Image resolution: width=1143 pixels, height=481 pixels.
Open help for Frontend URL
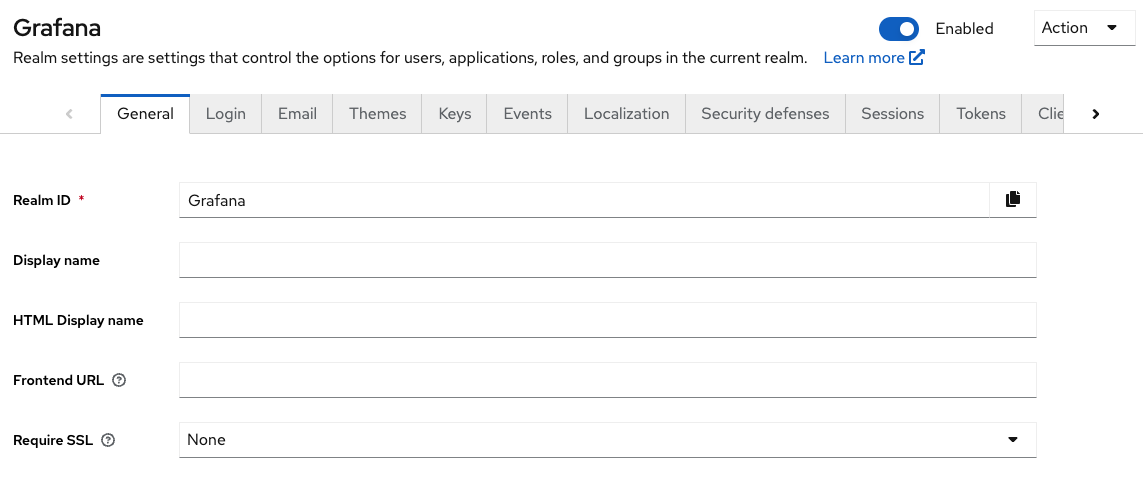pos(120,380)
